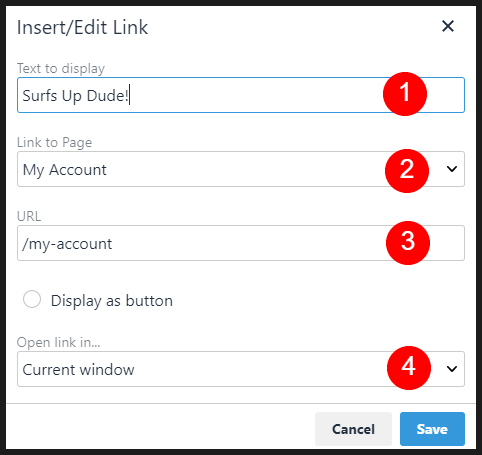This screenshot has height=455, width=482.
Task: Cancel the link dialog
Action: coord(353,429)
